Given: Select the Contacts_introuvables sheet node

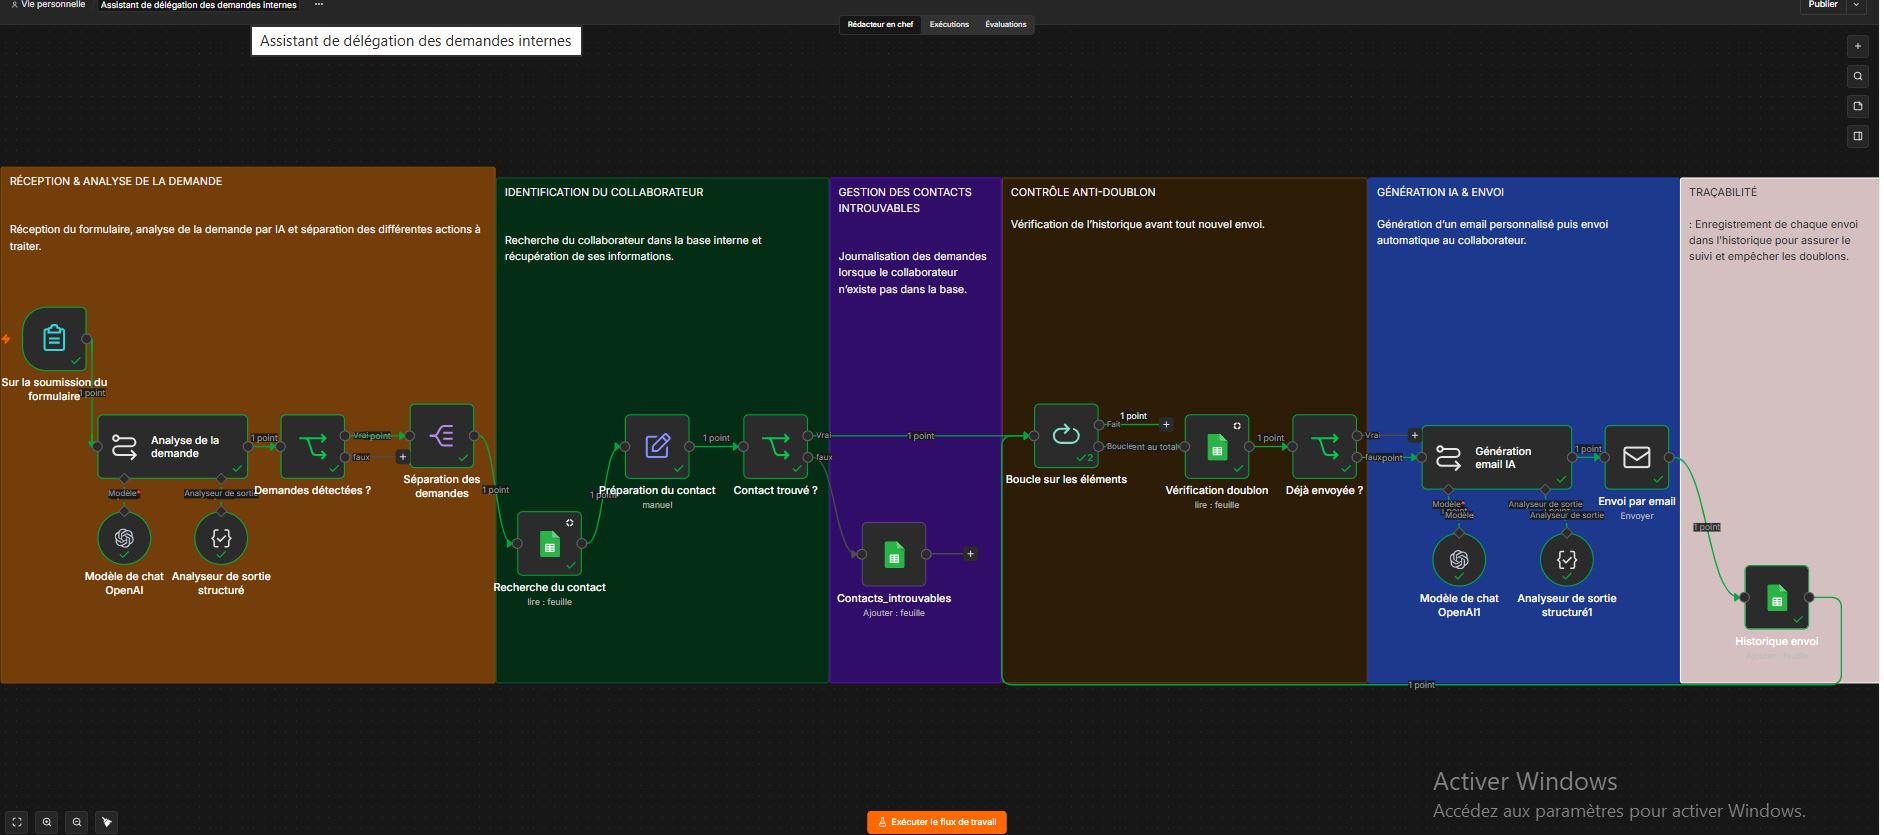Looking at the screenshot, I should point(894,554).
